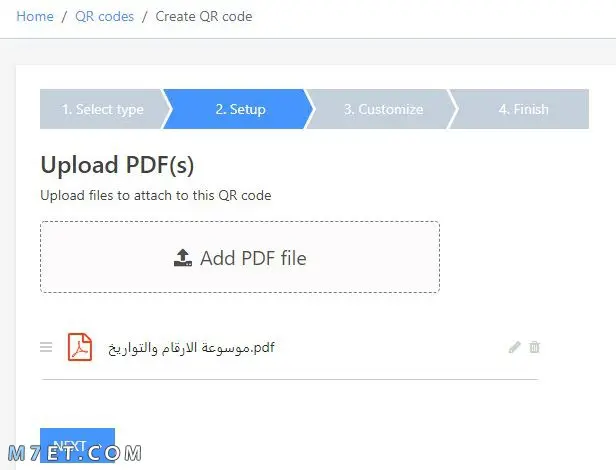This screenshot has width=616, height=470.
Task: Click the blue NEXT button
Action: 77,445
